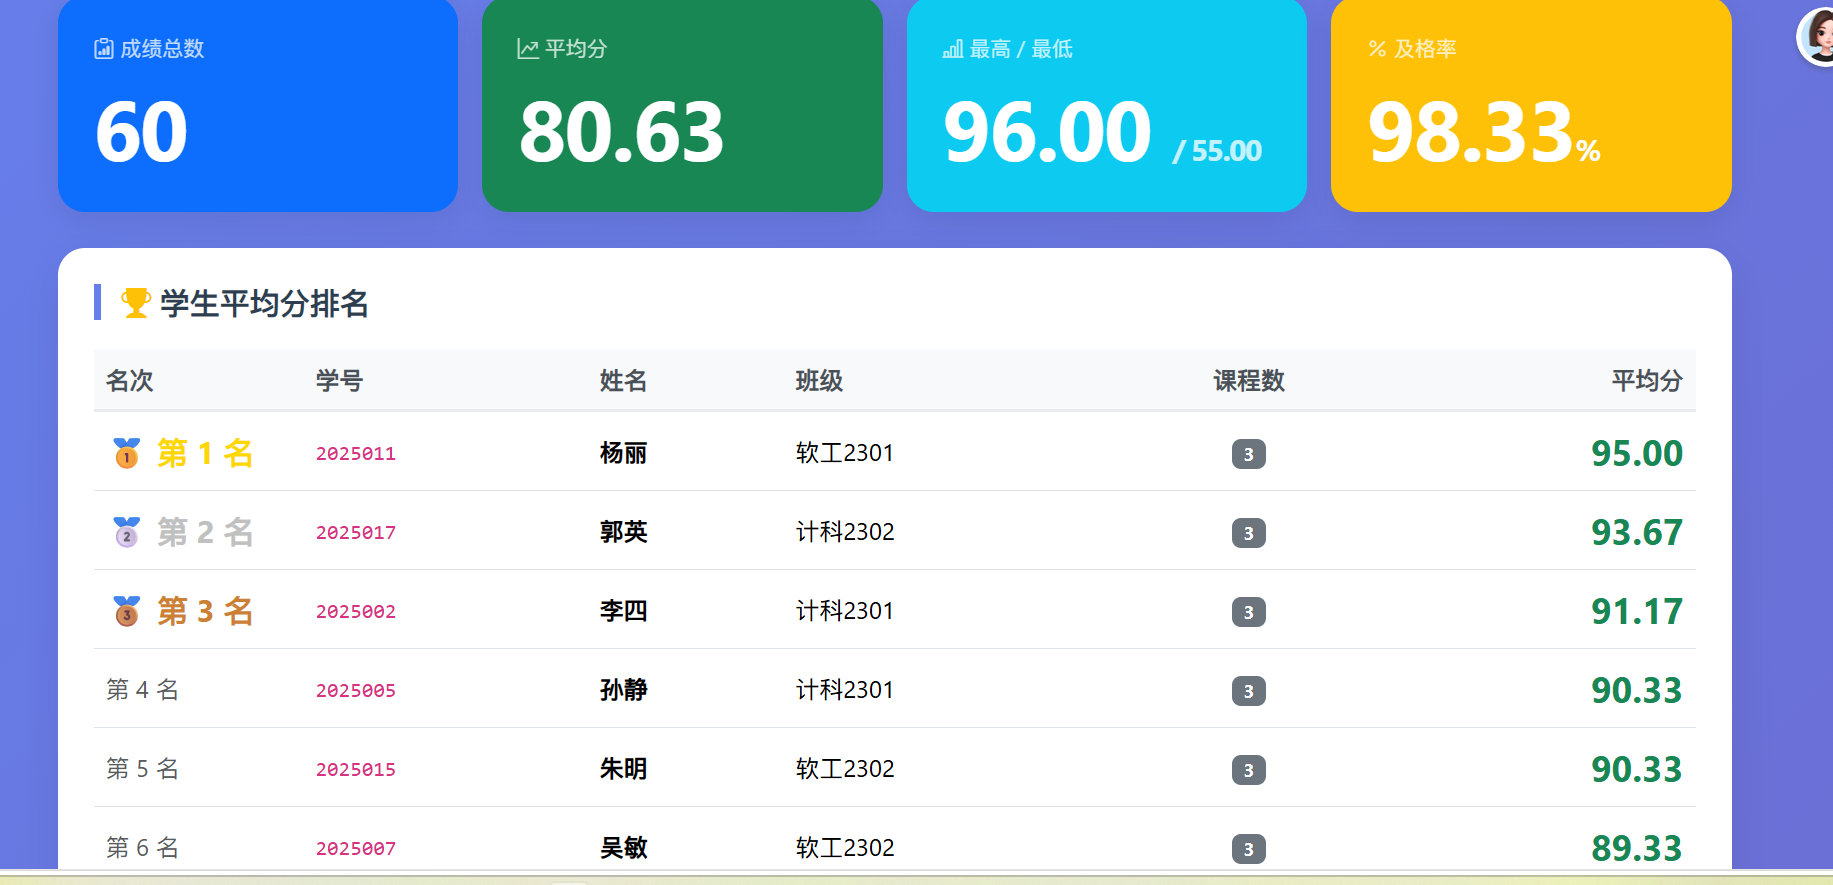Click the 平均分 column header in the table
This screenshot has height=885, width=1833.
tap(1647, 381)
